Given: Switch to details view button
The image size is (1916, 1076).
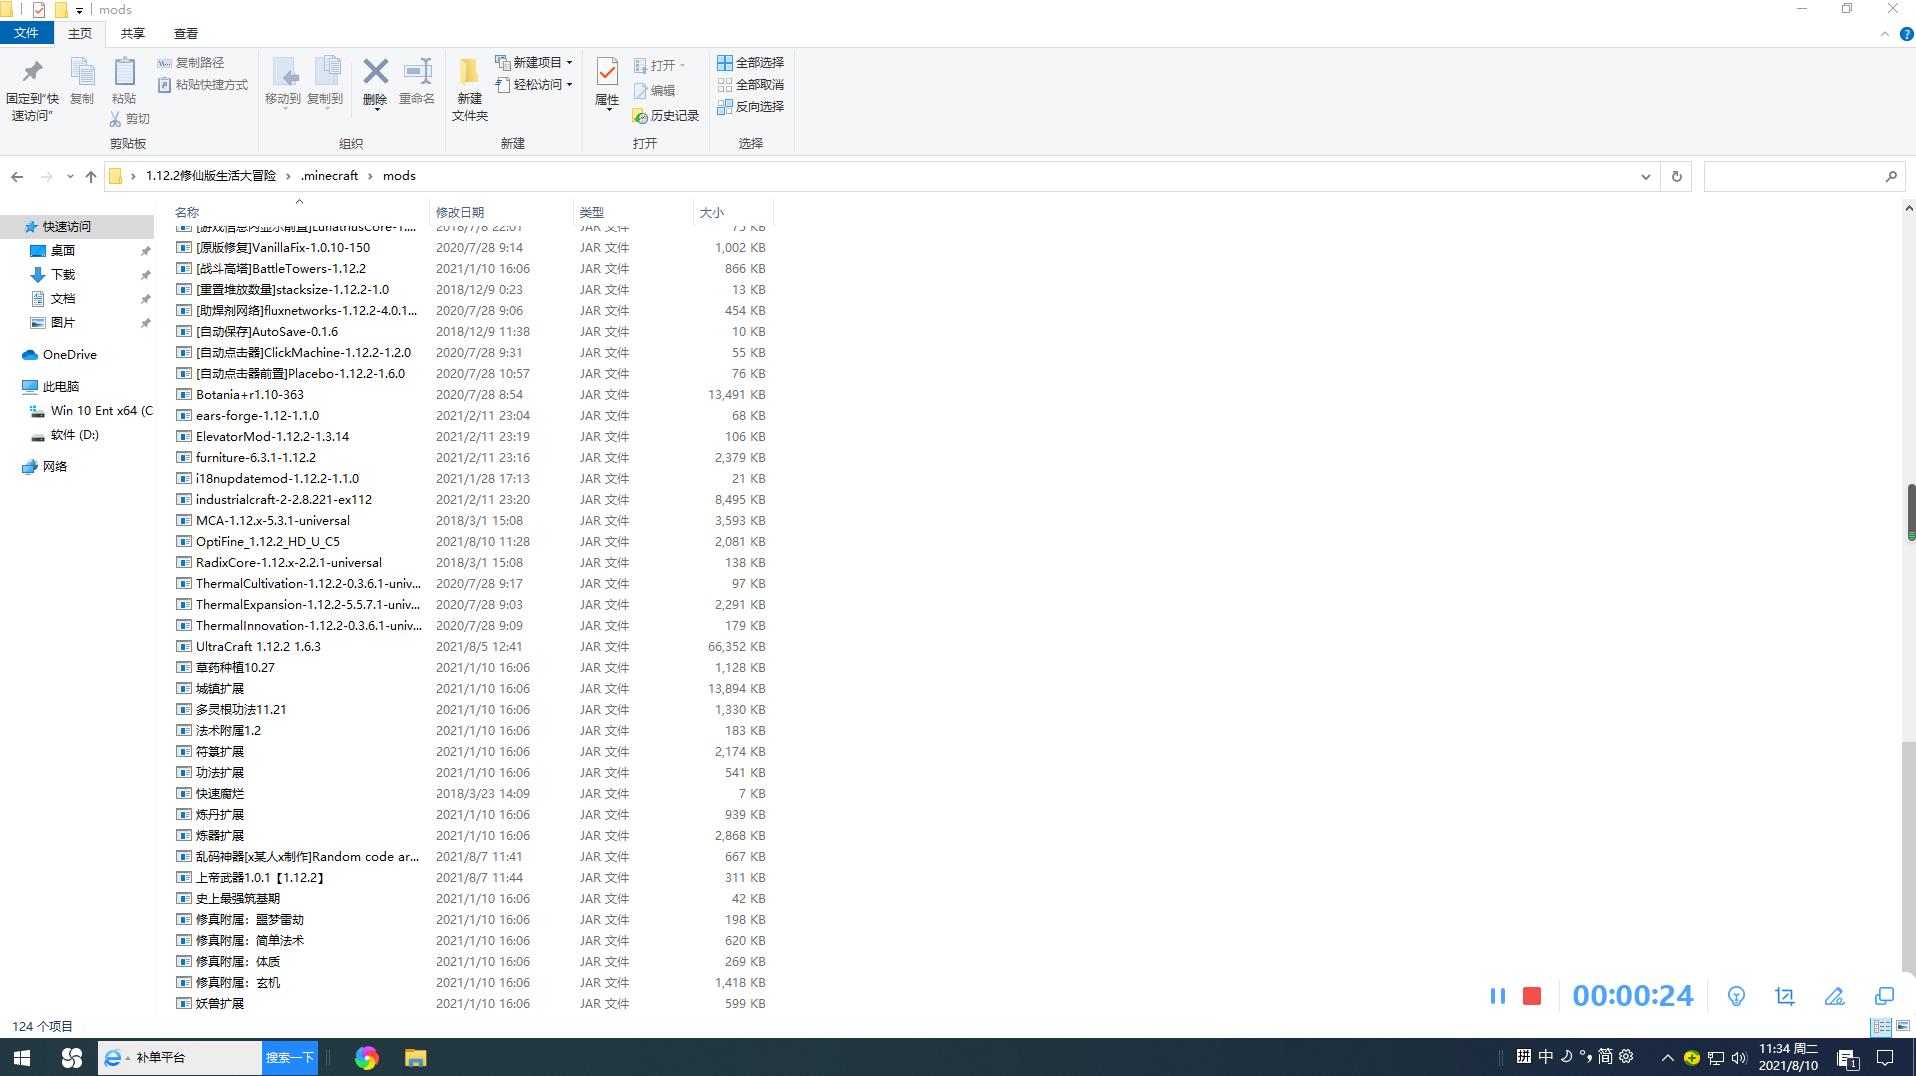Looking at the screenshot, I should (1881, 1026).
